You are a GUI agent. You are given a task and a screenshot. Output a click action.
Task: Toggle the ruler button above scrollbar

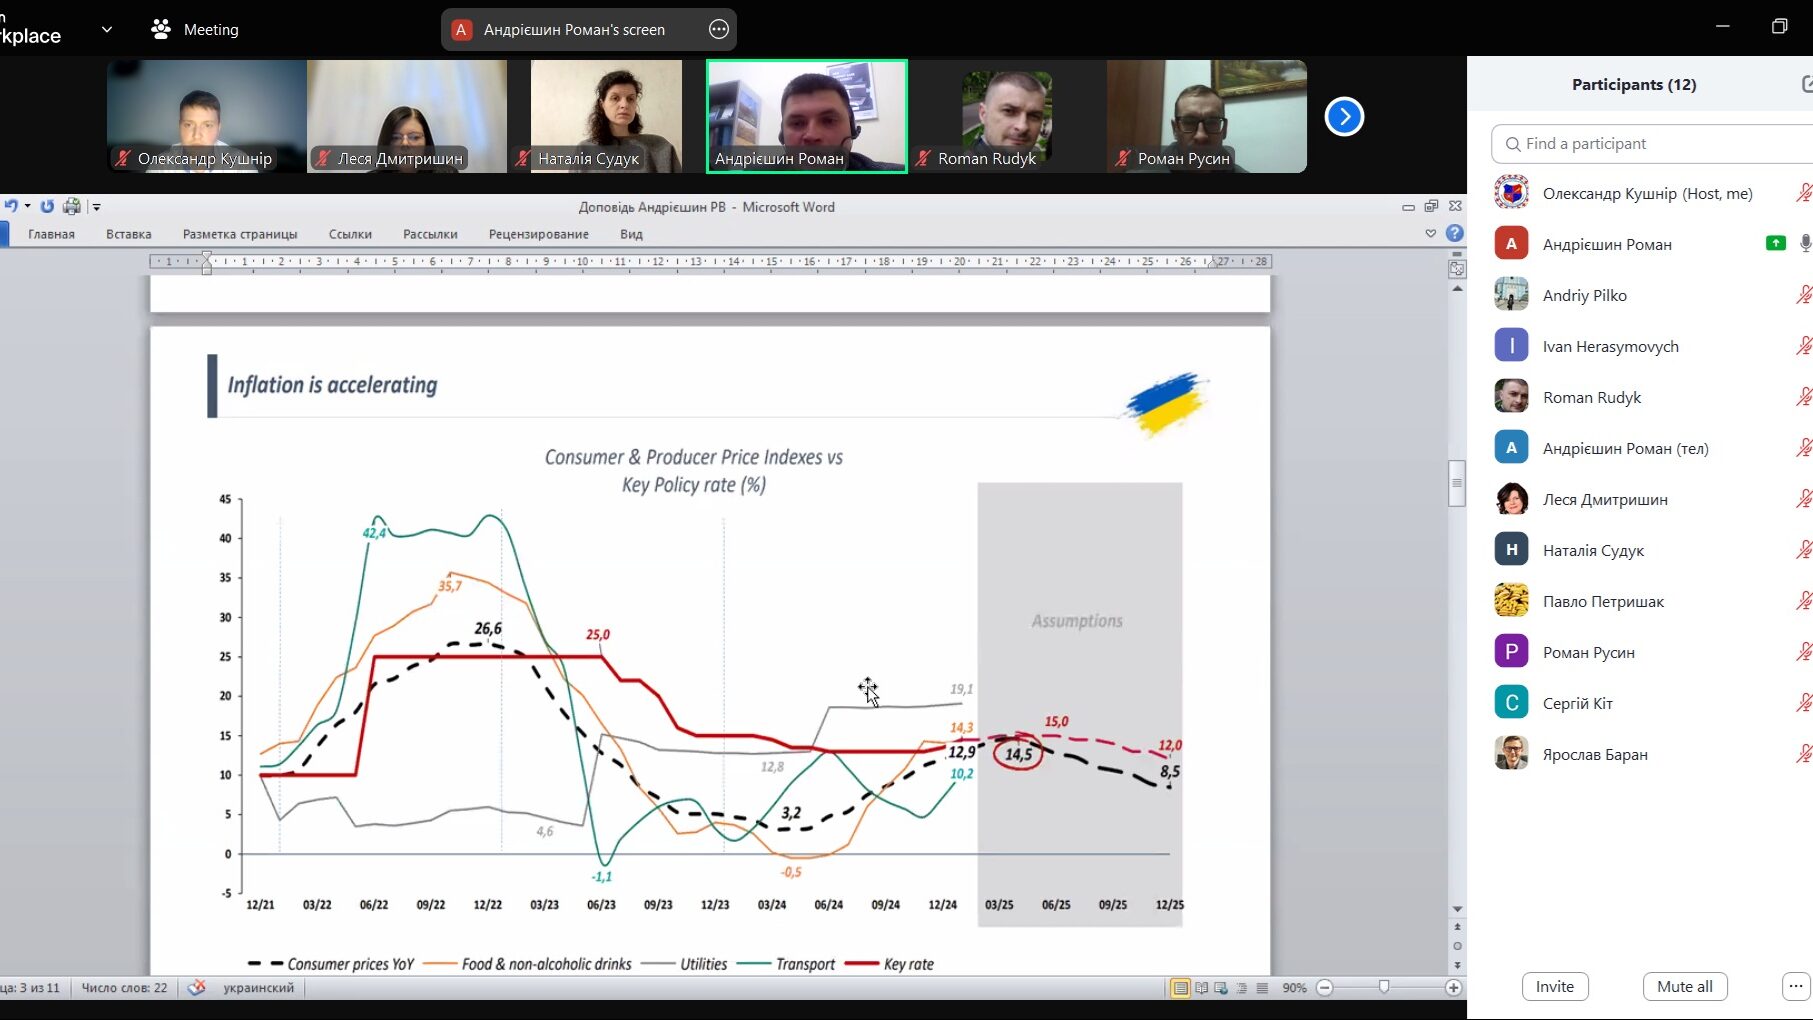pyautogui.click(x=1457, y=268)
